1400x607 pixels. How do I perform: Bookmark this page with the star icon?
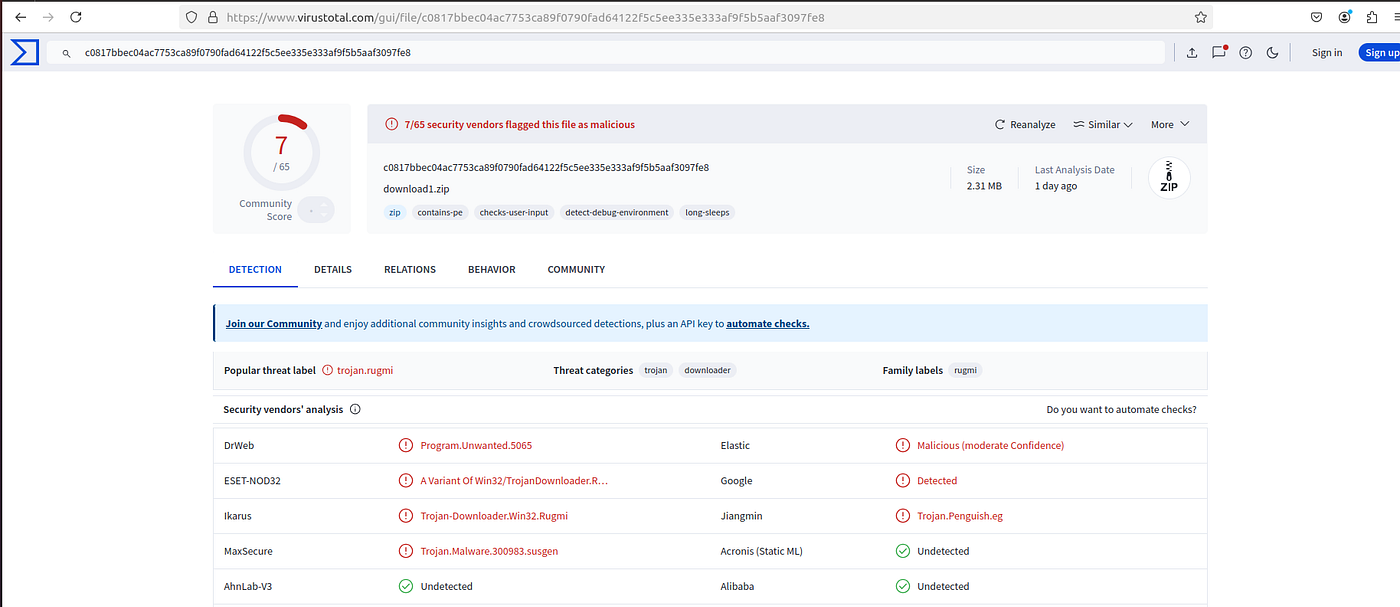point(1200,17)
